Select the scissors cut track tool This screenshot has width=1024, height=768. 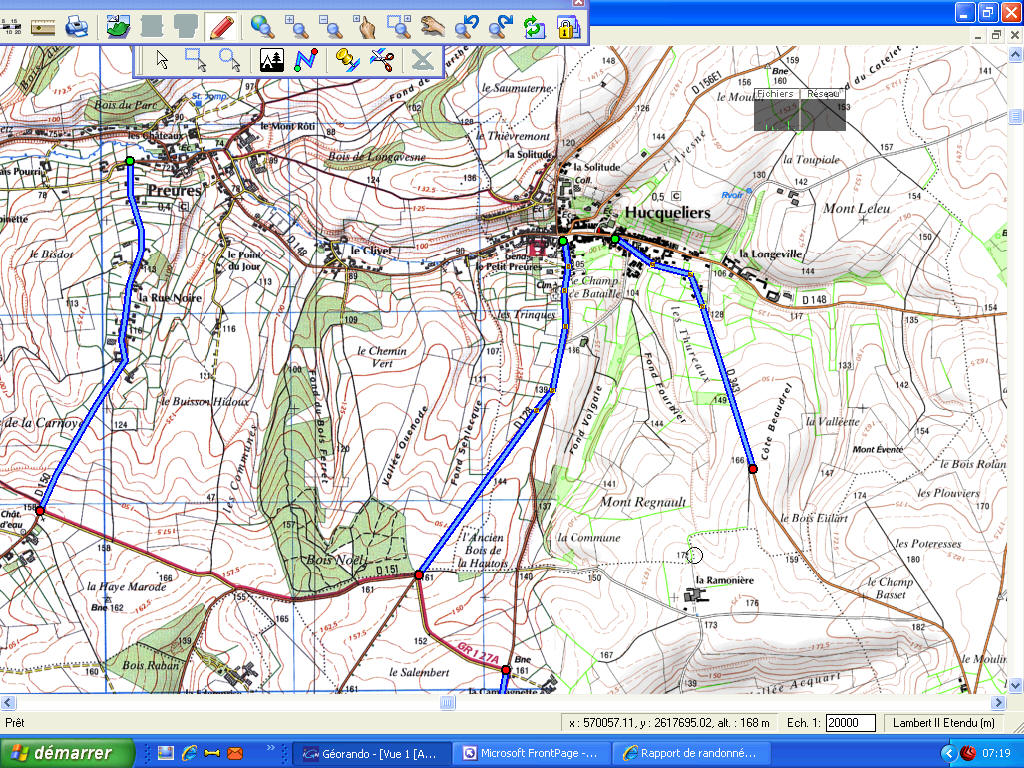click(381, 60)
